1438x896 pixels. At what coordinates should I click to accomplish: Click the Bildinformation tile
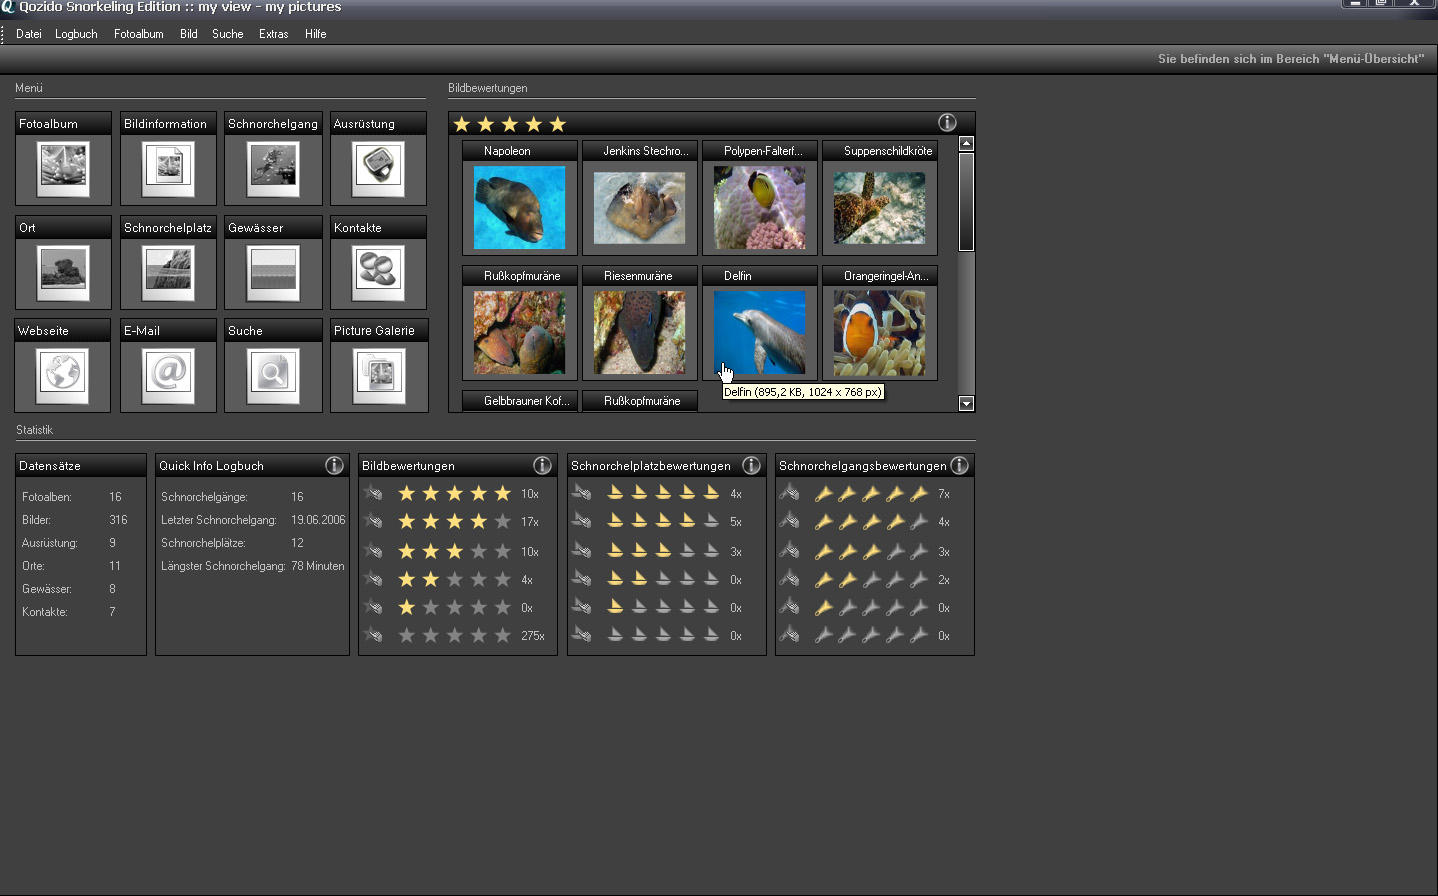pos(168,168)
